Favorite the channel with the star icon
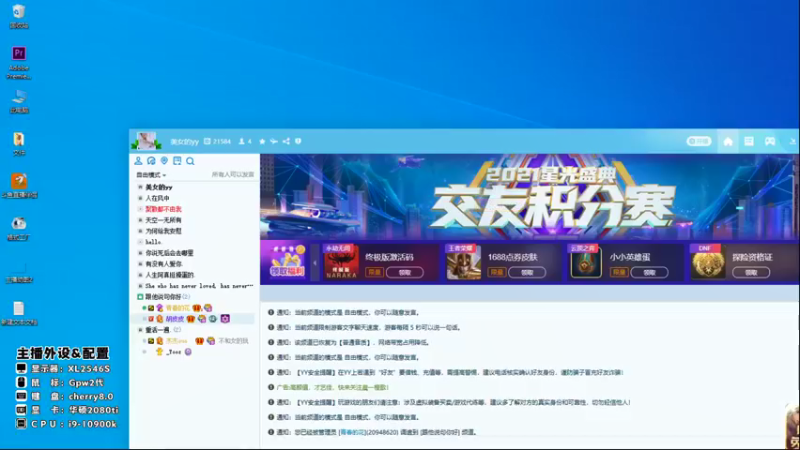The image size is (800, 450). pyautogui.click(x=262, y=141)
